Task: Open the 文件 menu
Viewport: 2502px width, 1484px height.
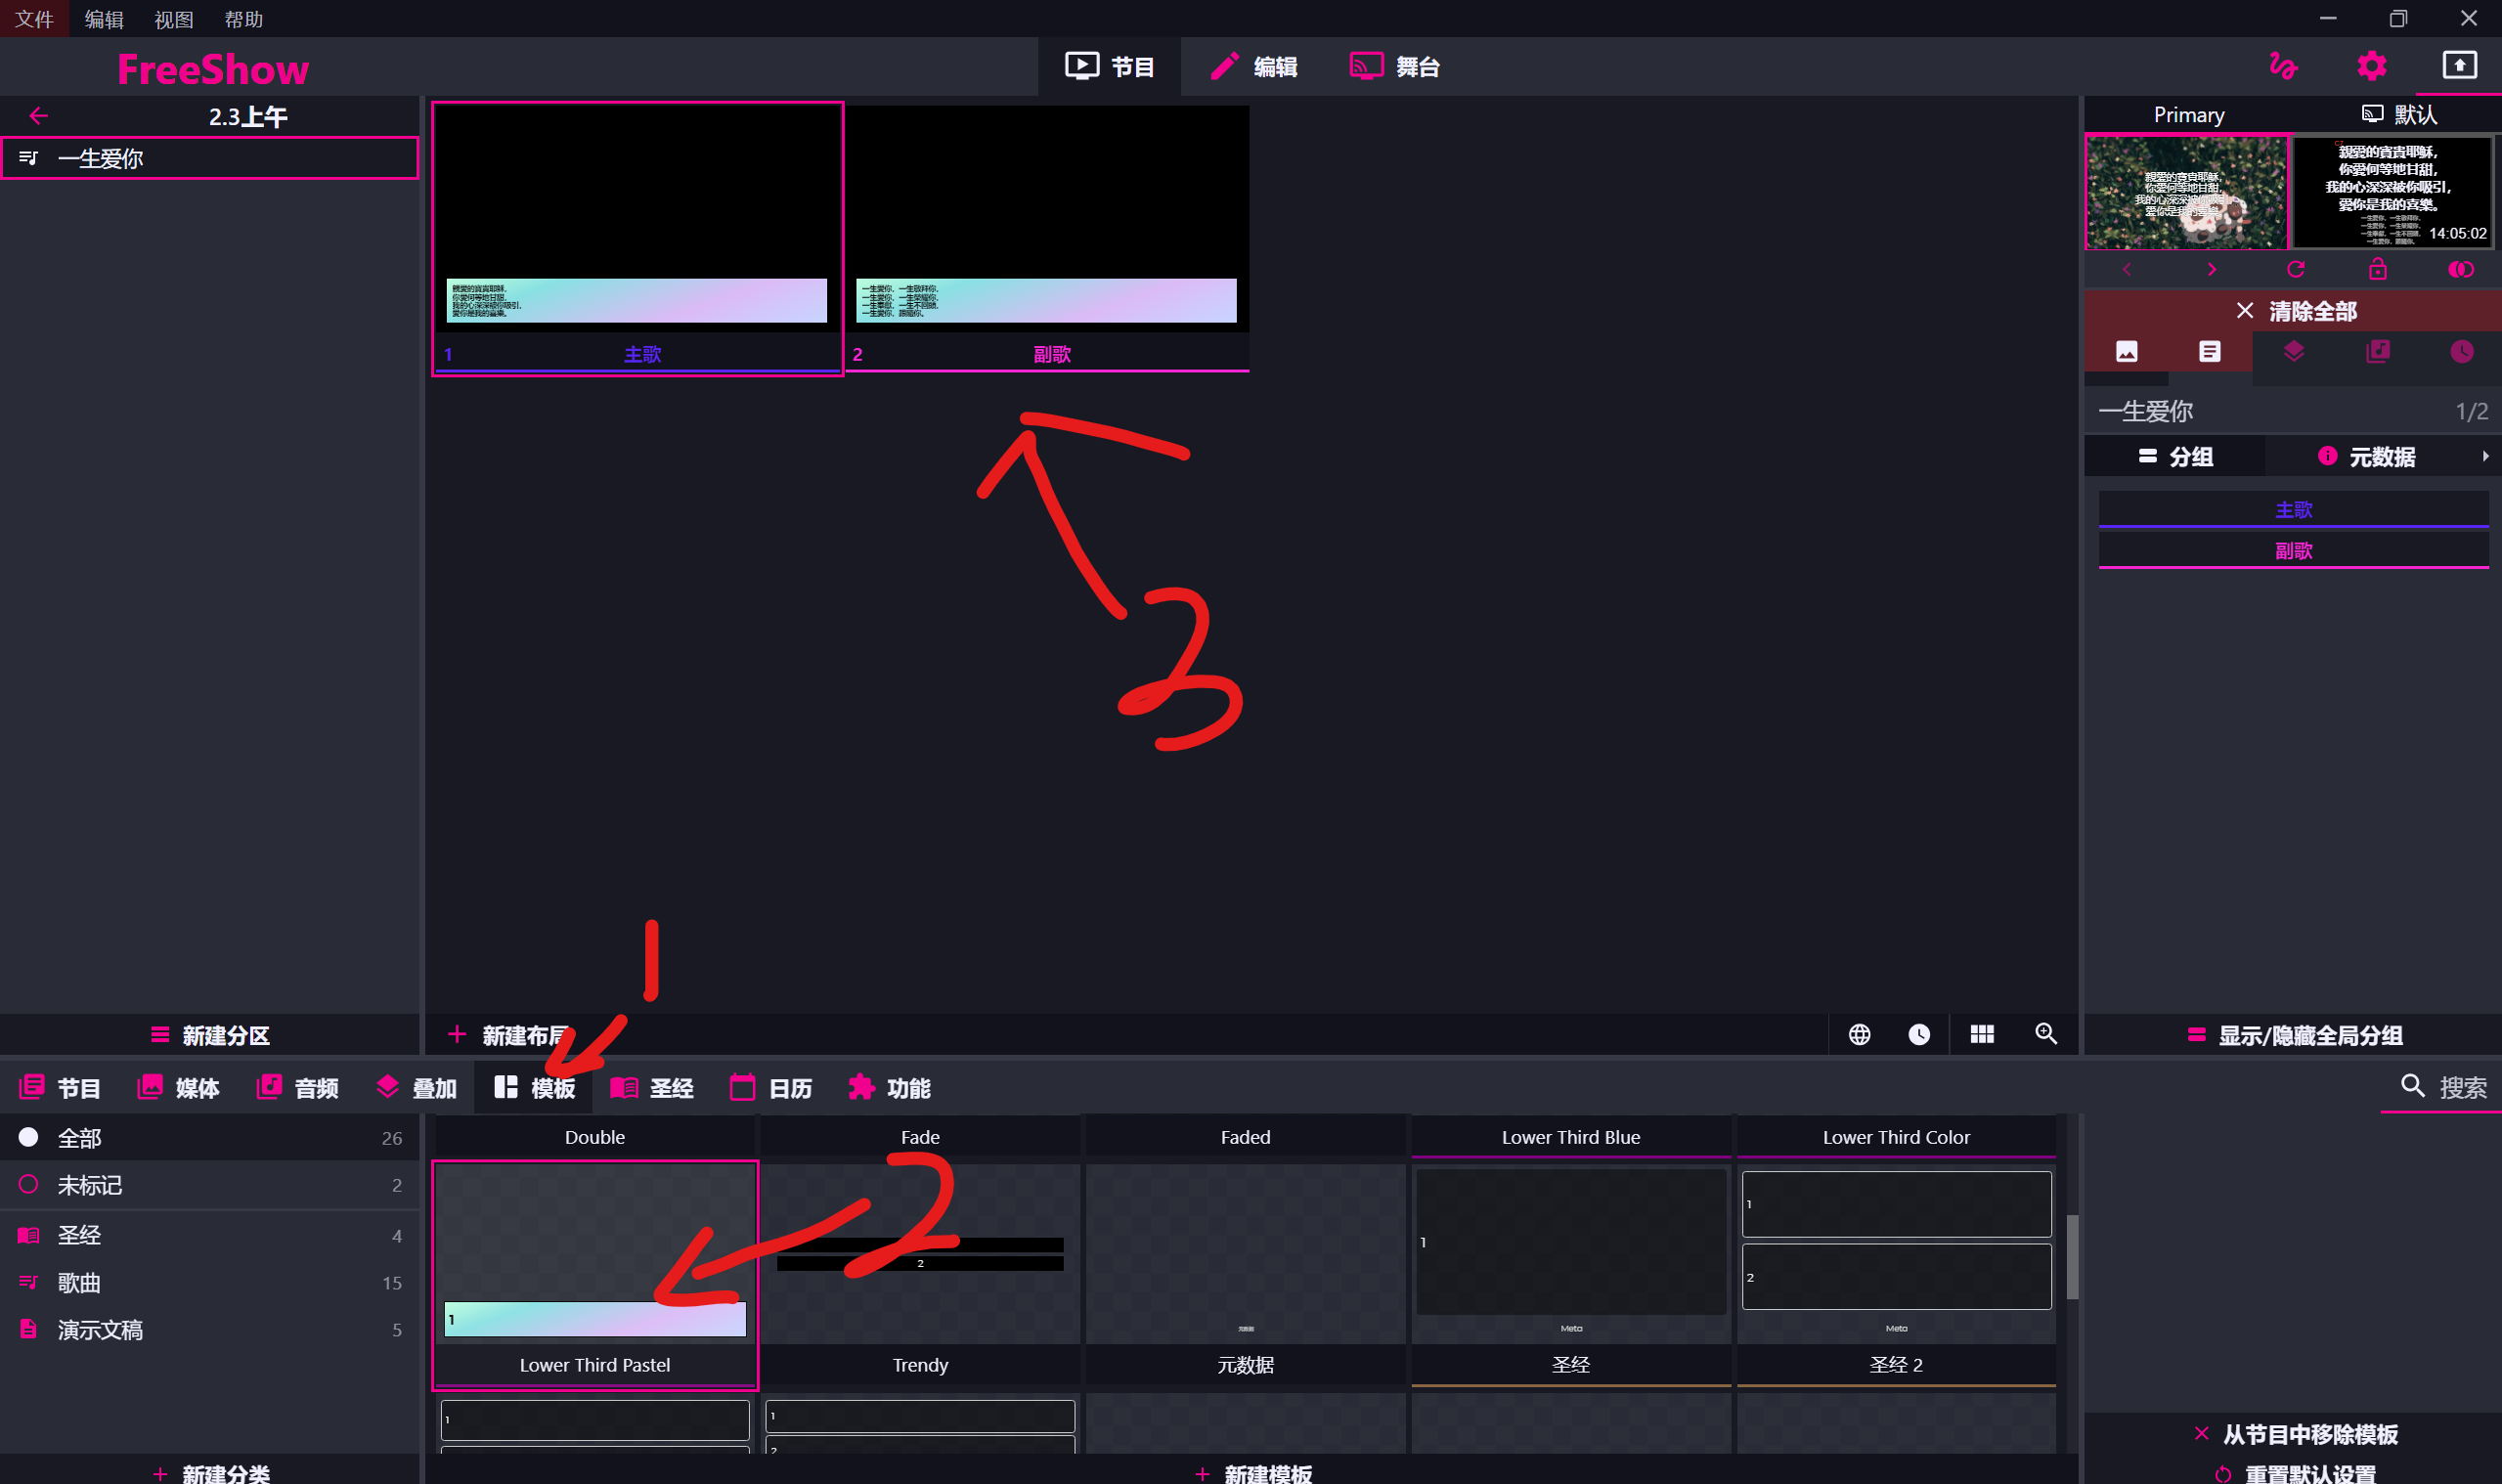Action: 34,19
